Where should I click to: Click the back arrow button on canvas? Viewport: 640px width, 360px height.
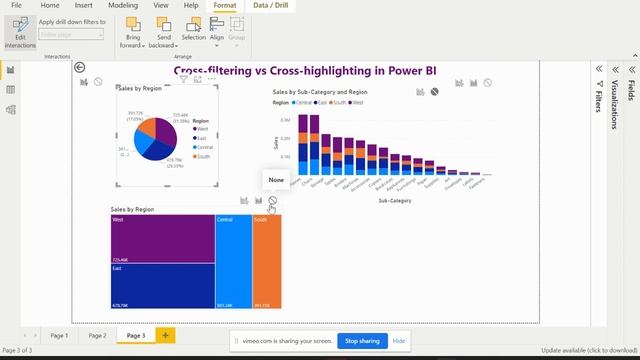coord(80,67)
